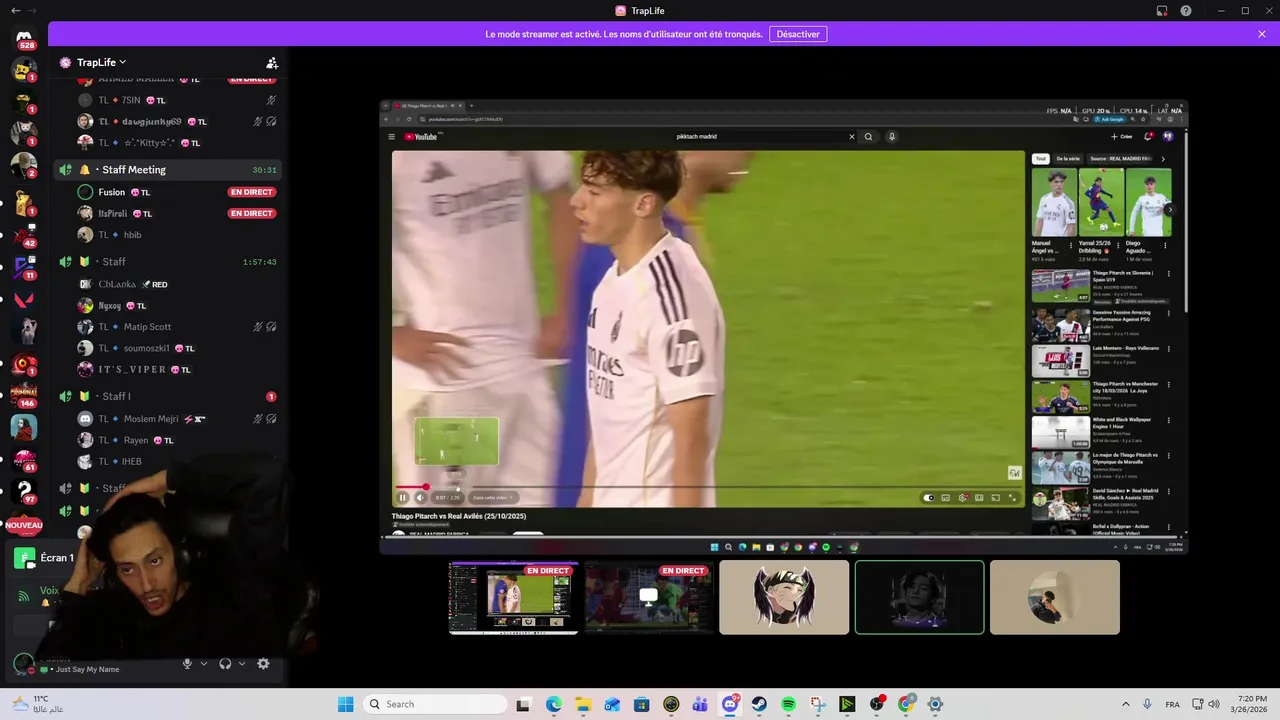Select the 'Tout' filter chip

pyautogui.click(x=1040, y=159)
